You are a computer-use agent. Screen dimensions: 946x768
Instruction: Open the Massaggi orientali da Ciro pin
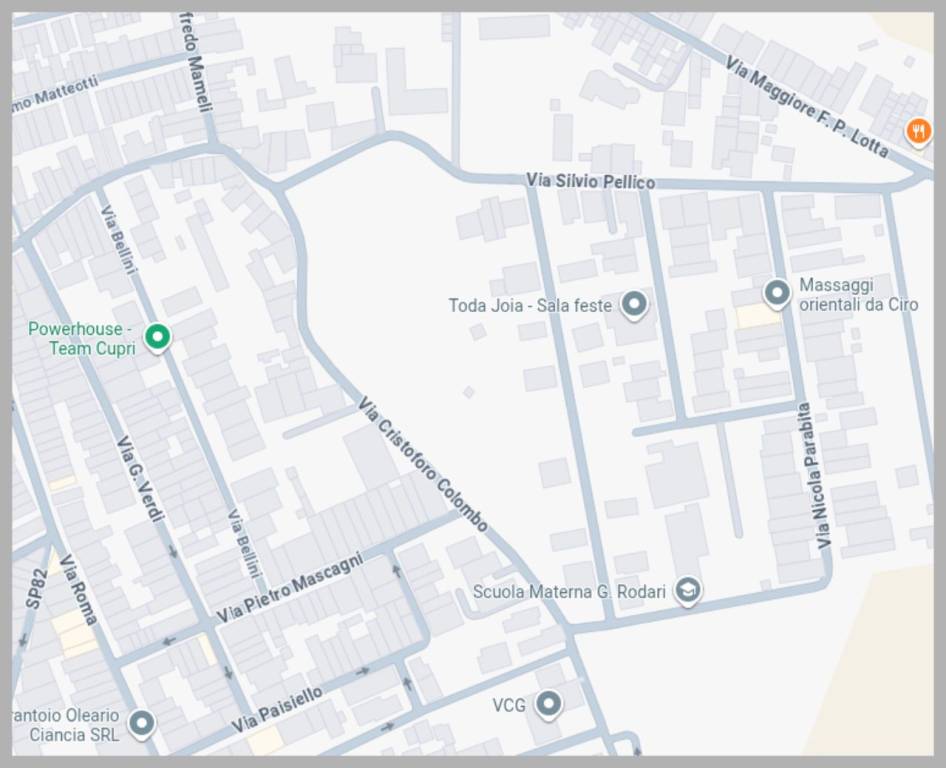[777, 293]
